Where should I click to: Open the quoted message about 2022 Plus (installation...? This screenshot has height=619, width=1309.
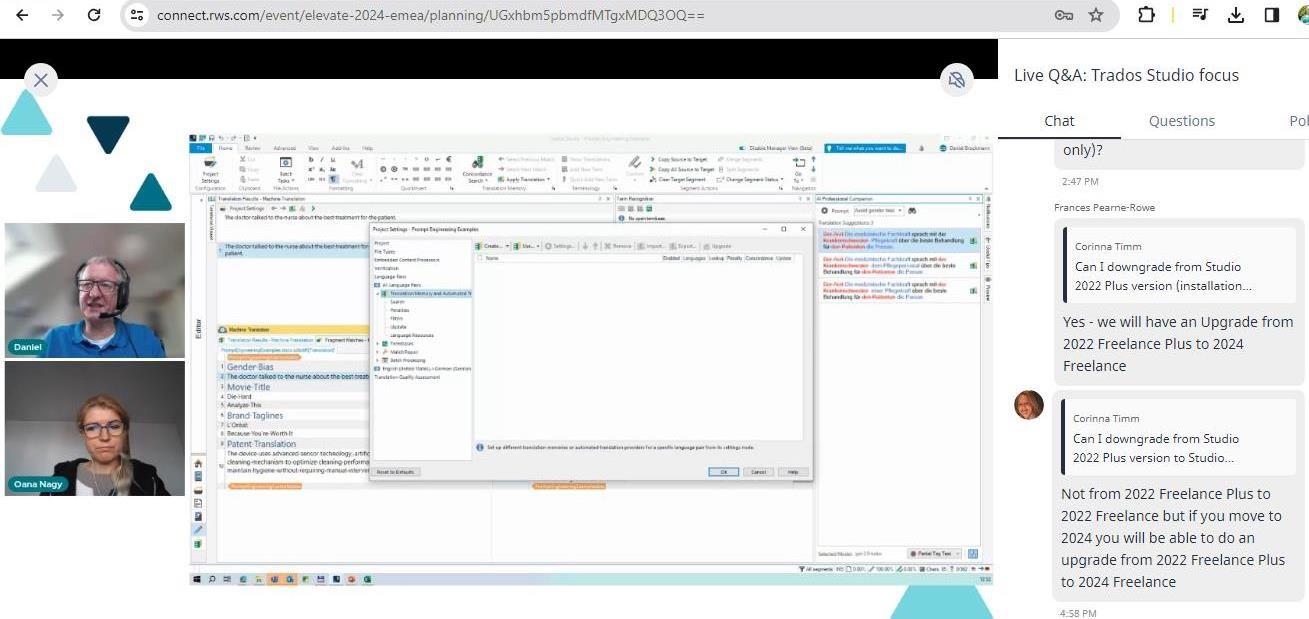pyautogui.click(x=1180, y=266)
